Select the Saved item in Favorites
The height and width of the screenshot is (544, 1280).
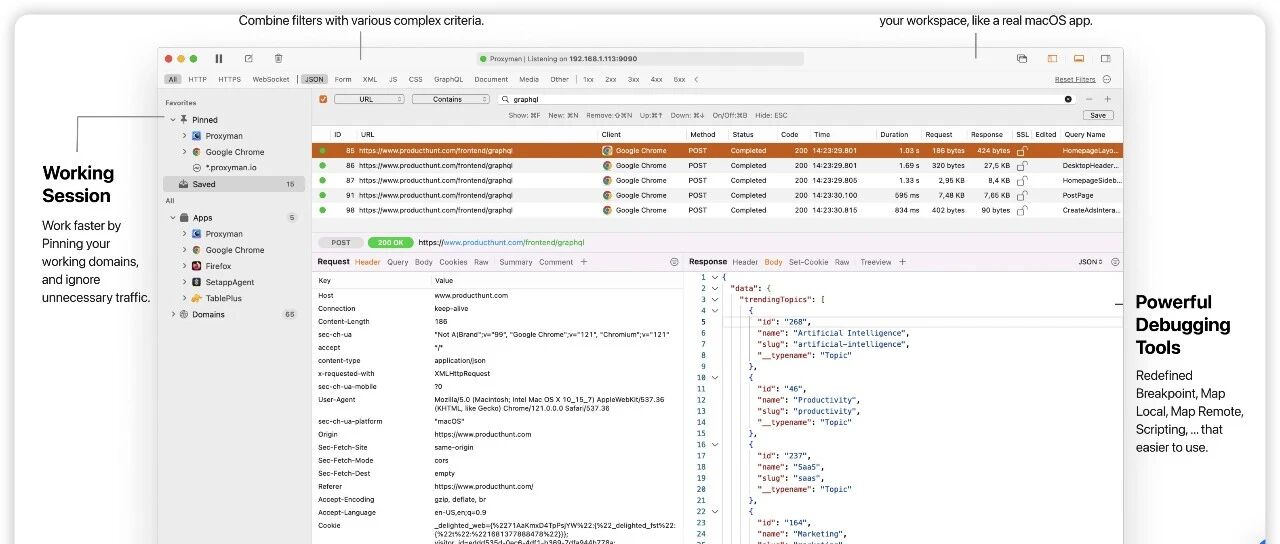coord(234,184)
